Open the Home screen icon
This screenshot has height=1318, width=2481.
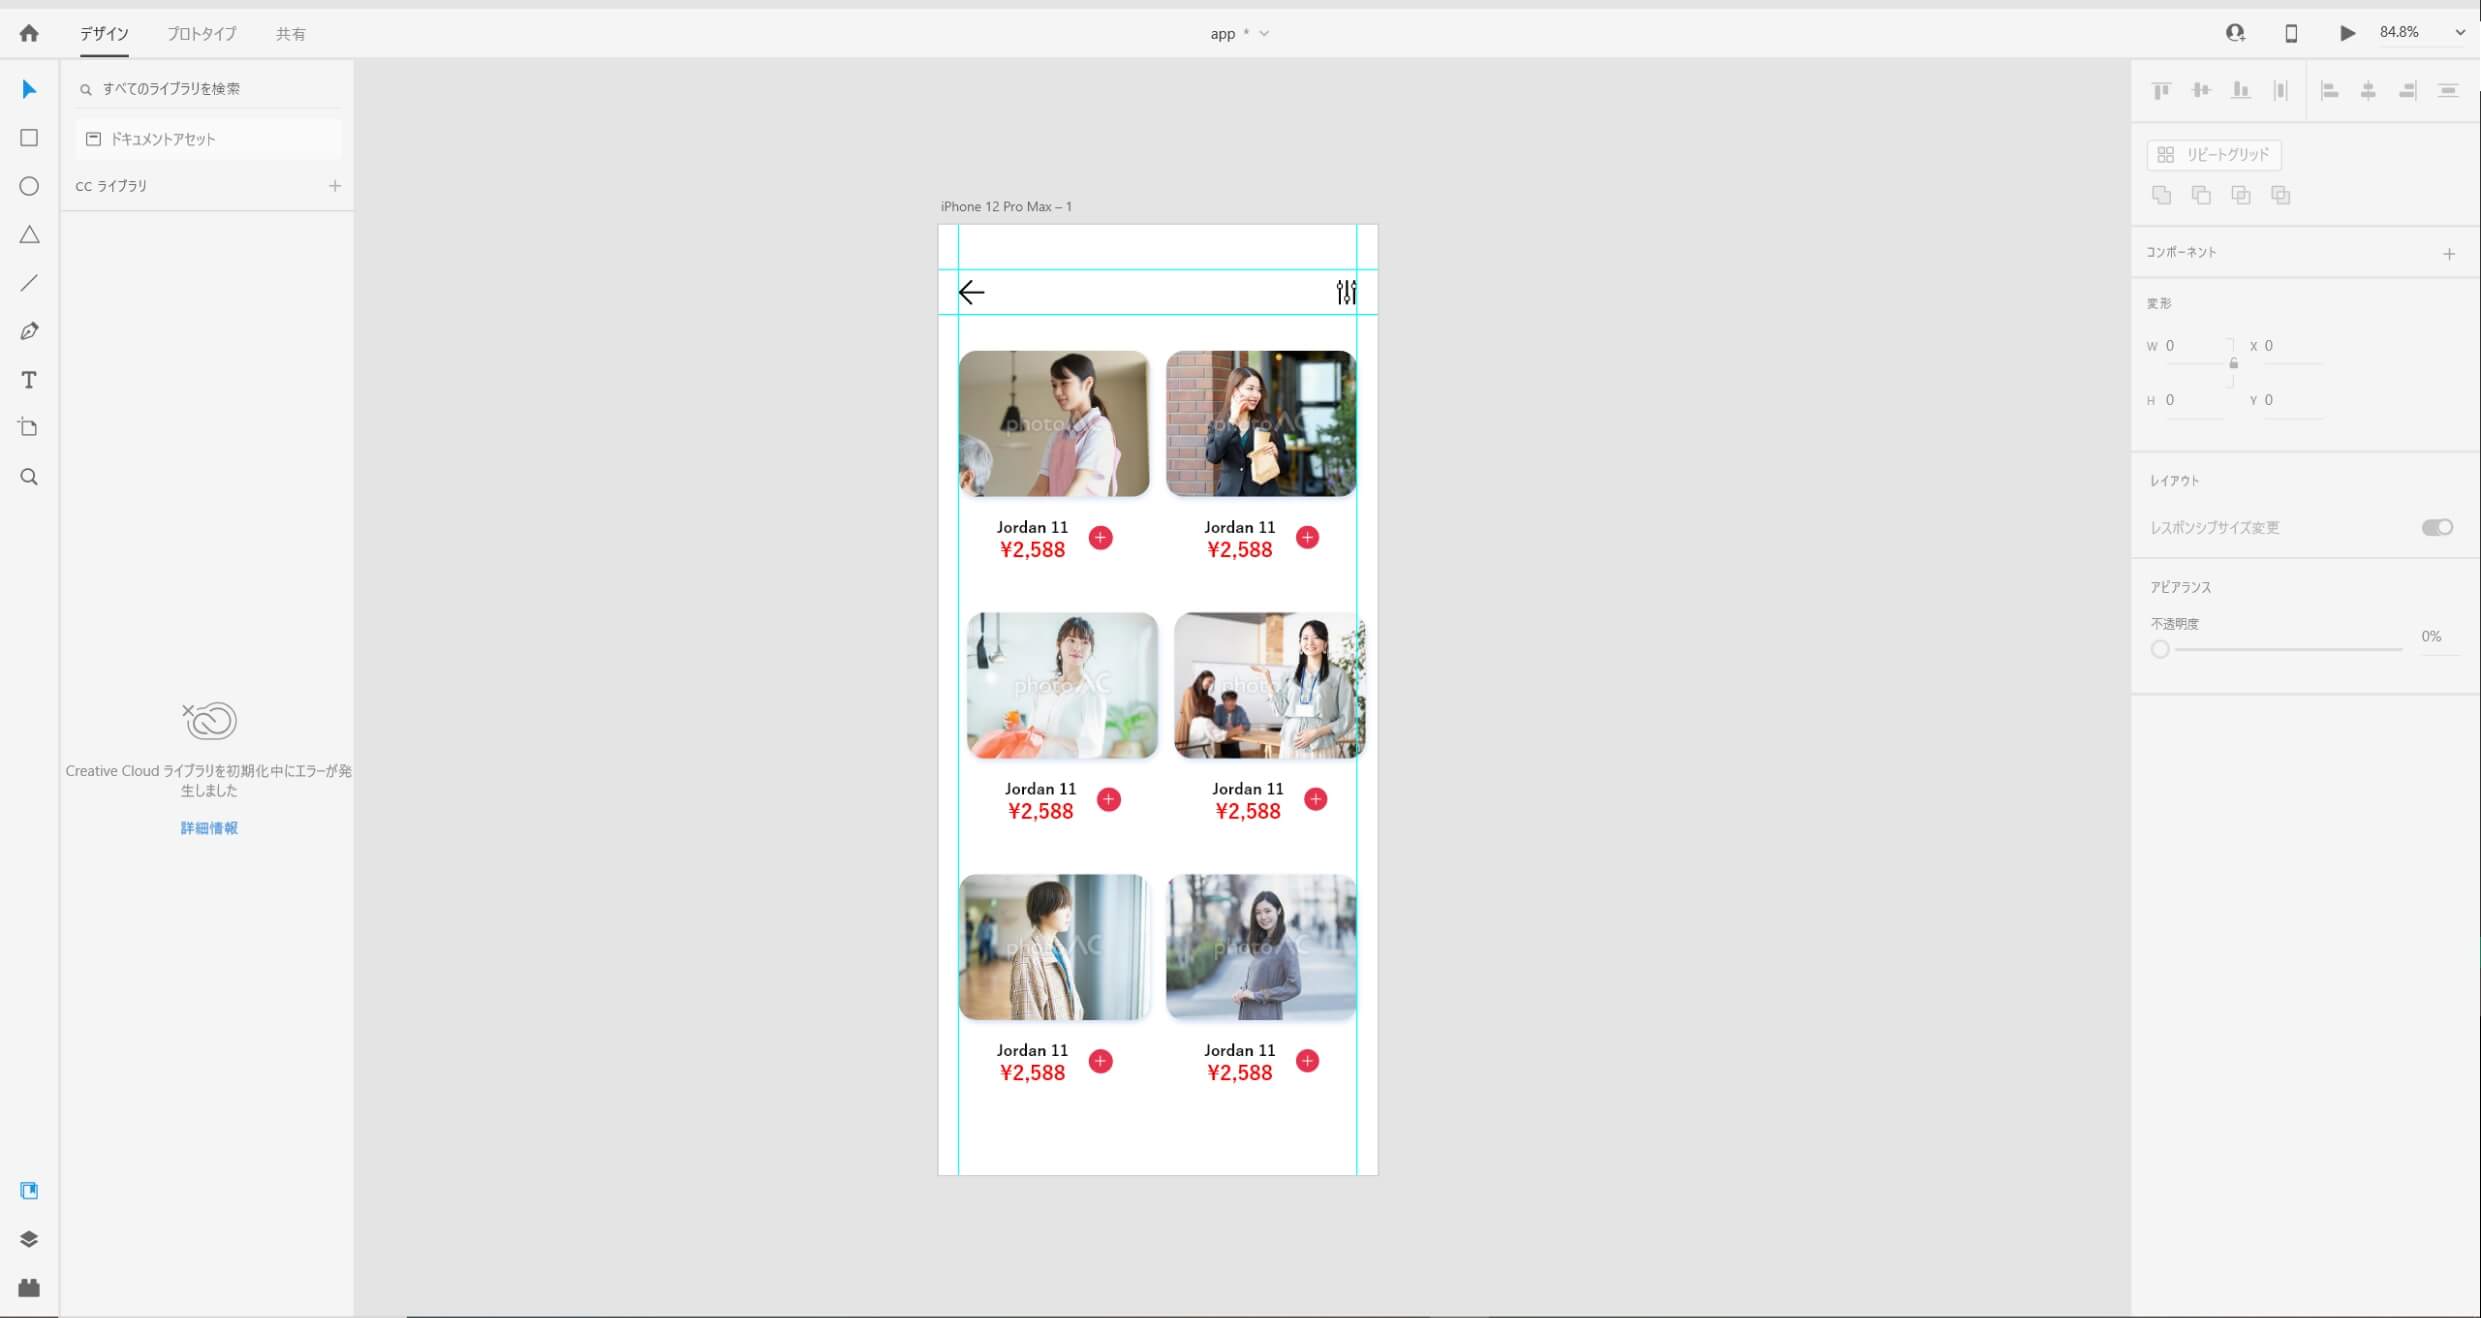tap(29, 33)
